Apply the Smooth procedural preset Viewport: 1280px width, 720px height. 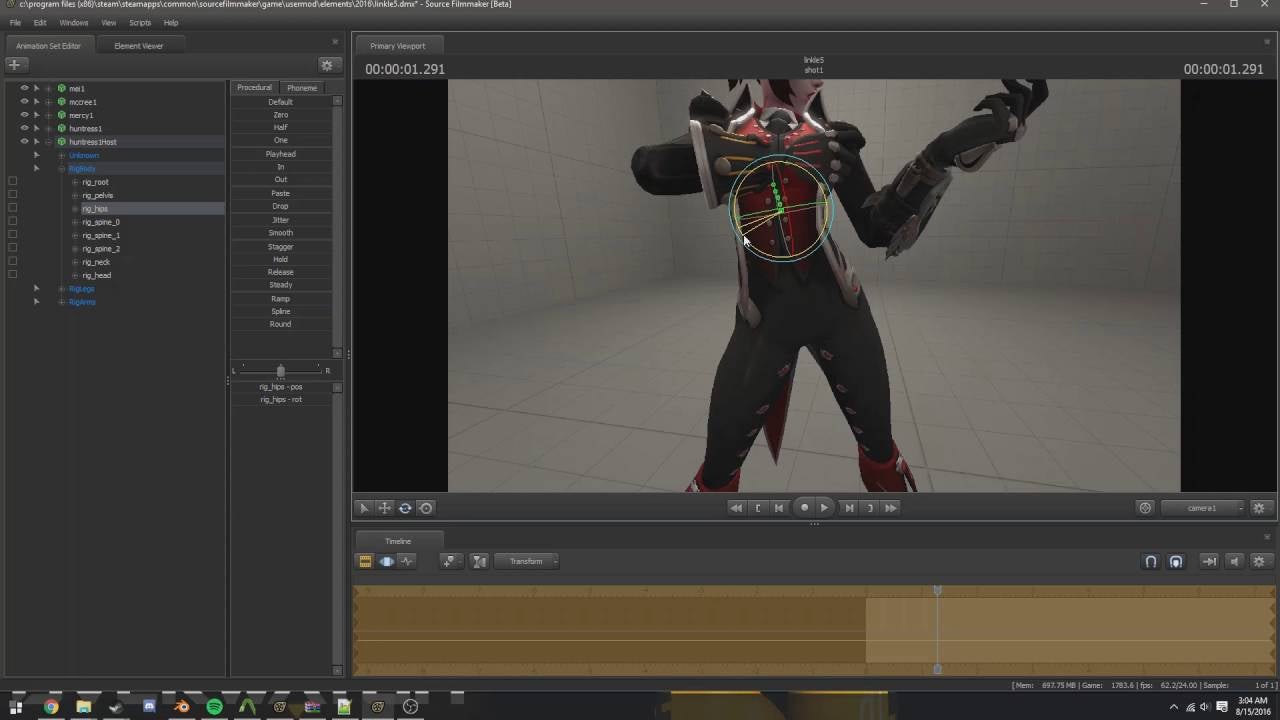click(x=280, y=233)
